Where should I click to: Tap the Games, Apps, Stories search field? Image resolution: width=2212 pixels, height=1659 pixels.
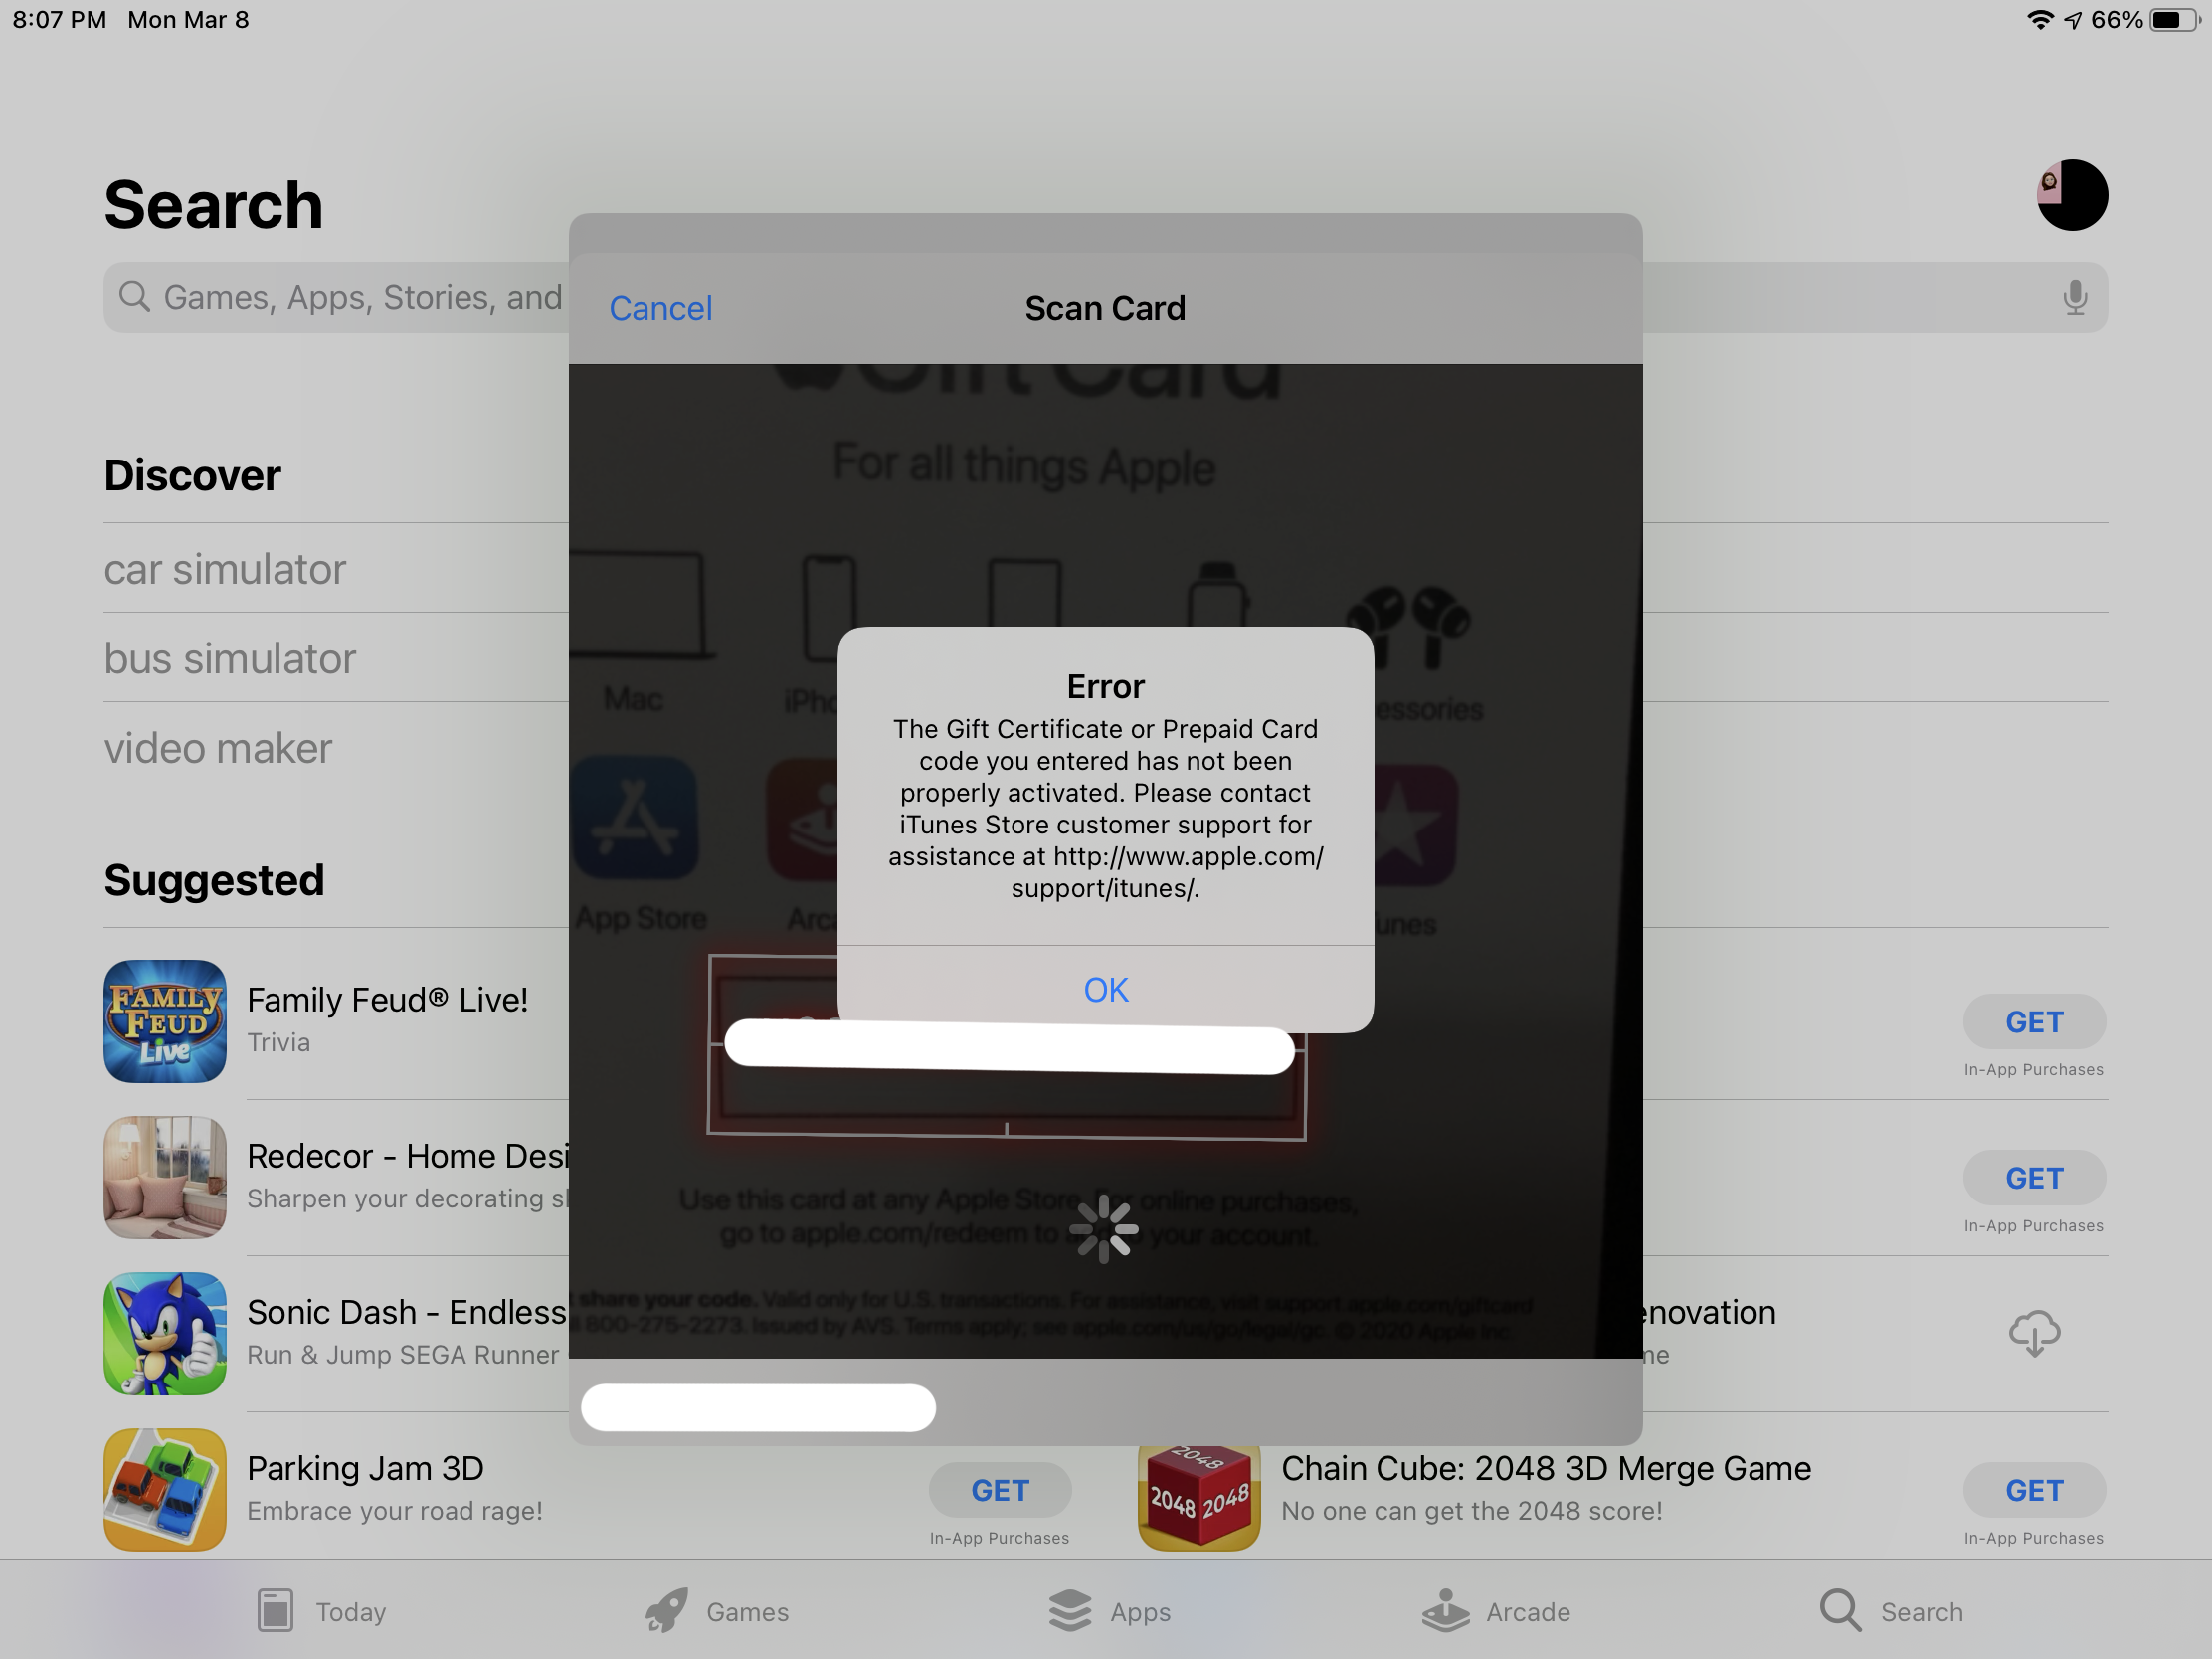click(340, 298)
